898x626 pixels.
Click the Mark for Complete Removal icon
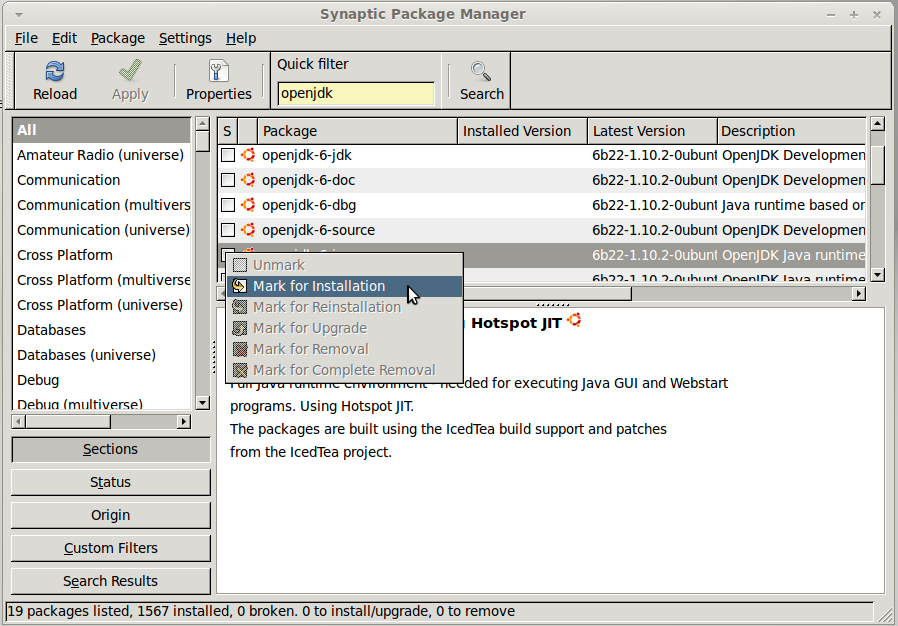tap(240, 370)
